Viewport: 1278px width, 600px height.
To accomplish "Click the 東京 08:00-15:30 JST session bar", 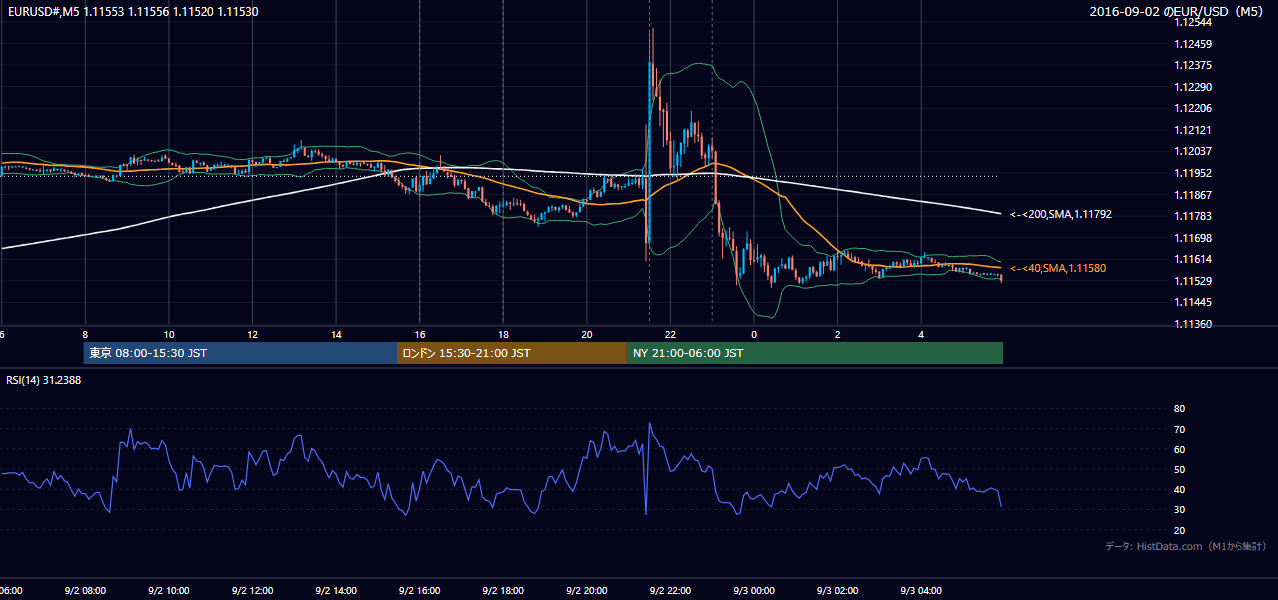I will click(240, 353).
